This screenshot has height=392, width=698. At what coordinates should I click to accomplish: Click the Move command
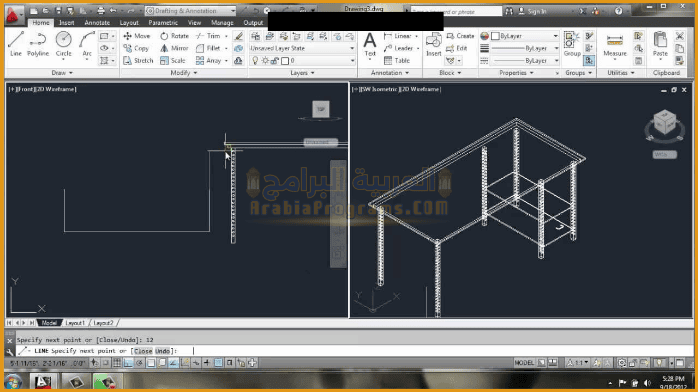click(x=137, y=36)
